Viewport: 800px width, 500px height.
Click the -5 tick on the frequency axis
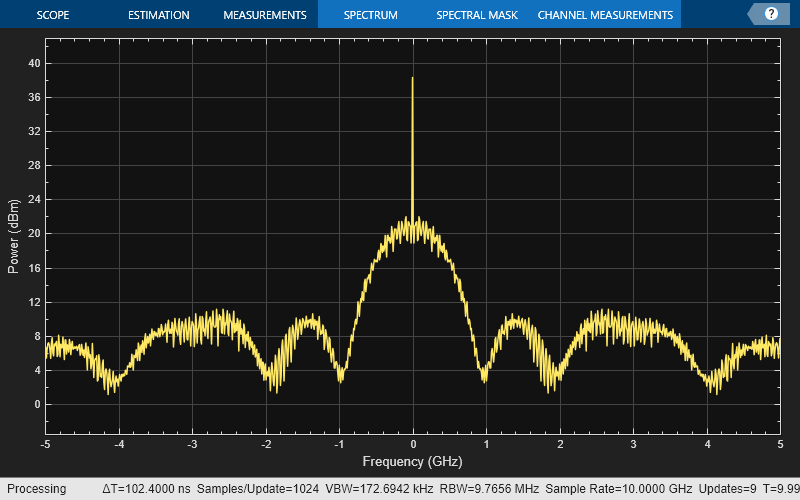point(46,443)
